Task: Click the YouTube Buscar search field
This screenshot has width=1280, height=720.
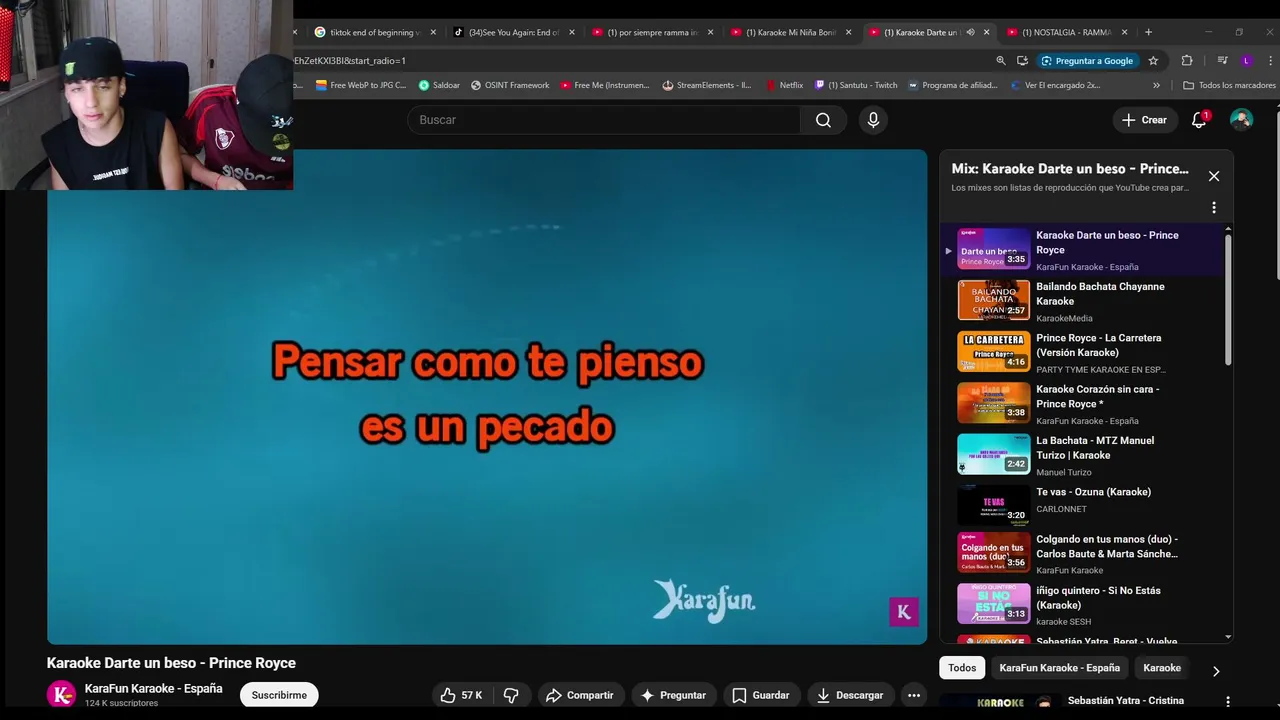Action: [603, 120]
